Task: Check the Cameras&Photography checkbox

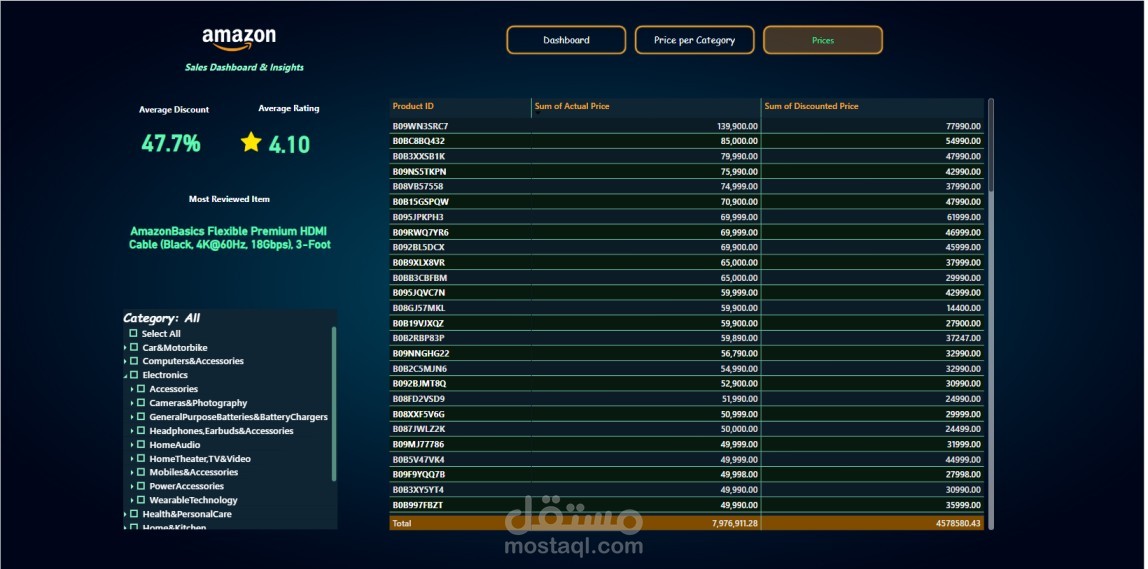Action: point(141,403)
